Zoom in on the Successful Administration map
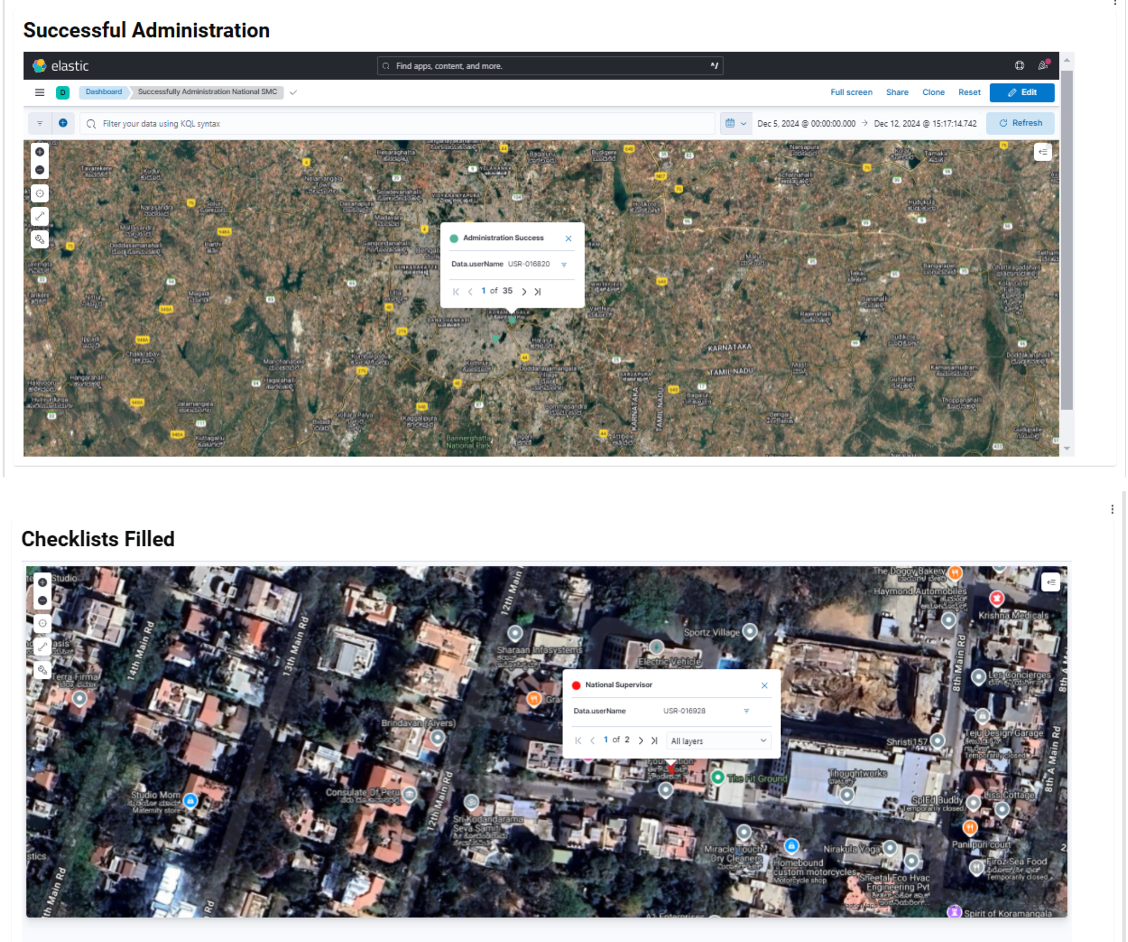The image size is (1128, 942). tap(40, 152)
